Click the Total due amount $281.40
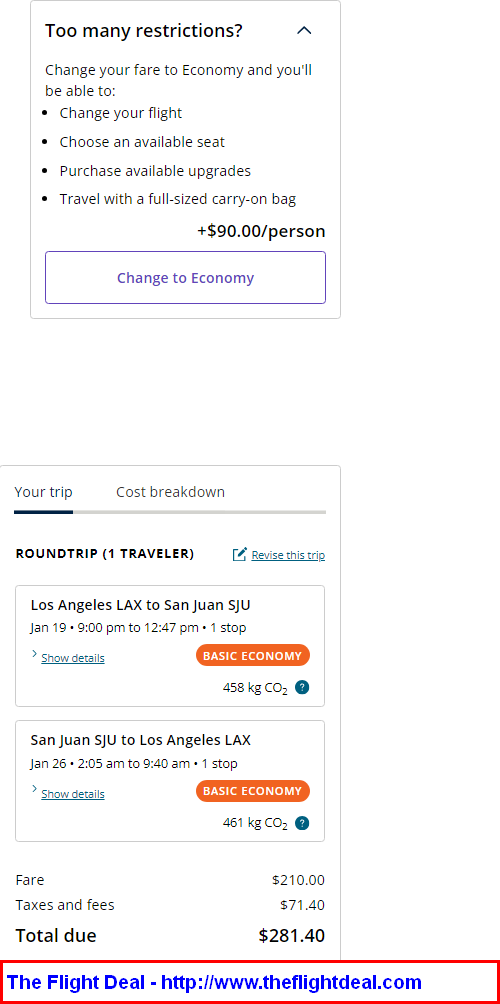 click(292, 935)
